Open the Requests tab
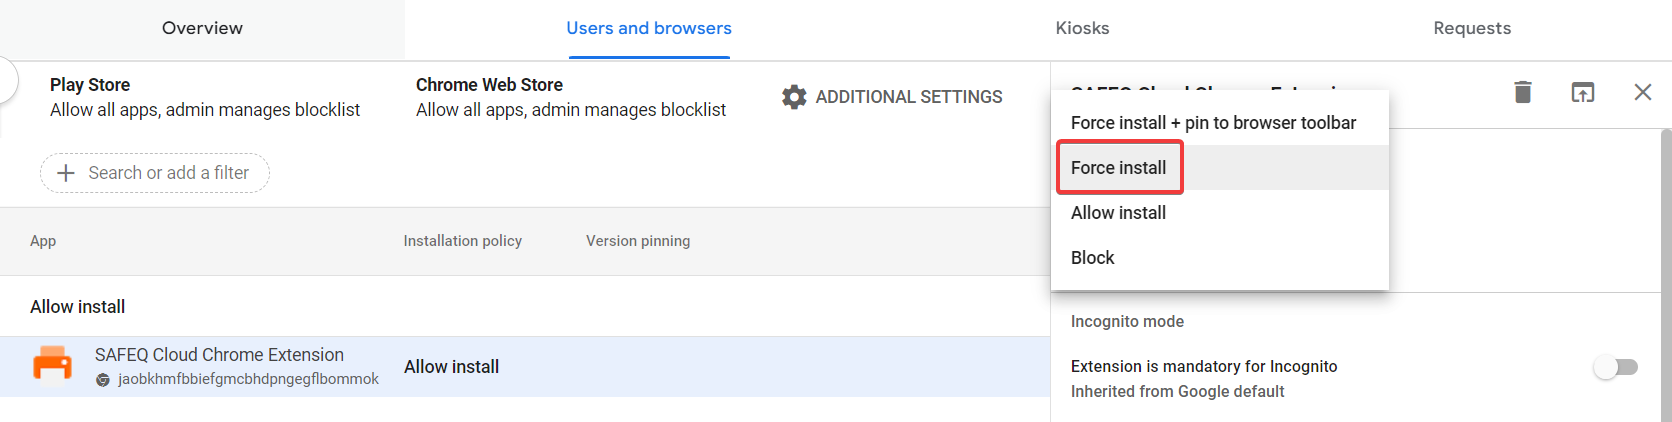Image resolution: width=1672 pixels, height=422 pixels. (1471, 28)
